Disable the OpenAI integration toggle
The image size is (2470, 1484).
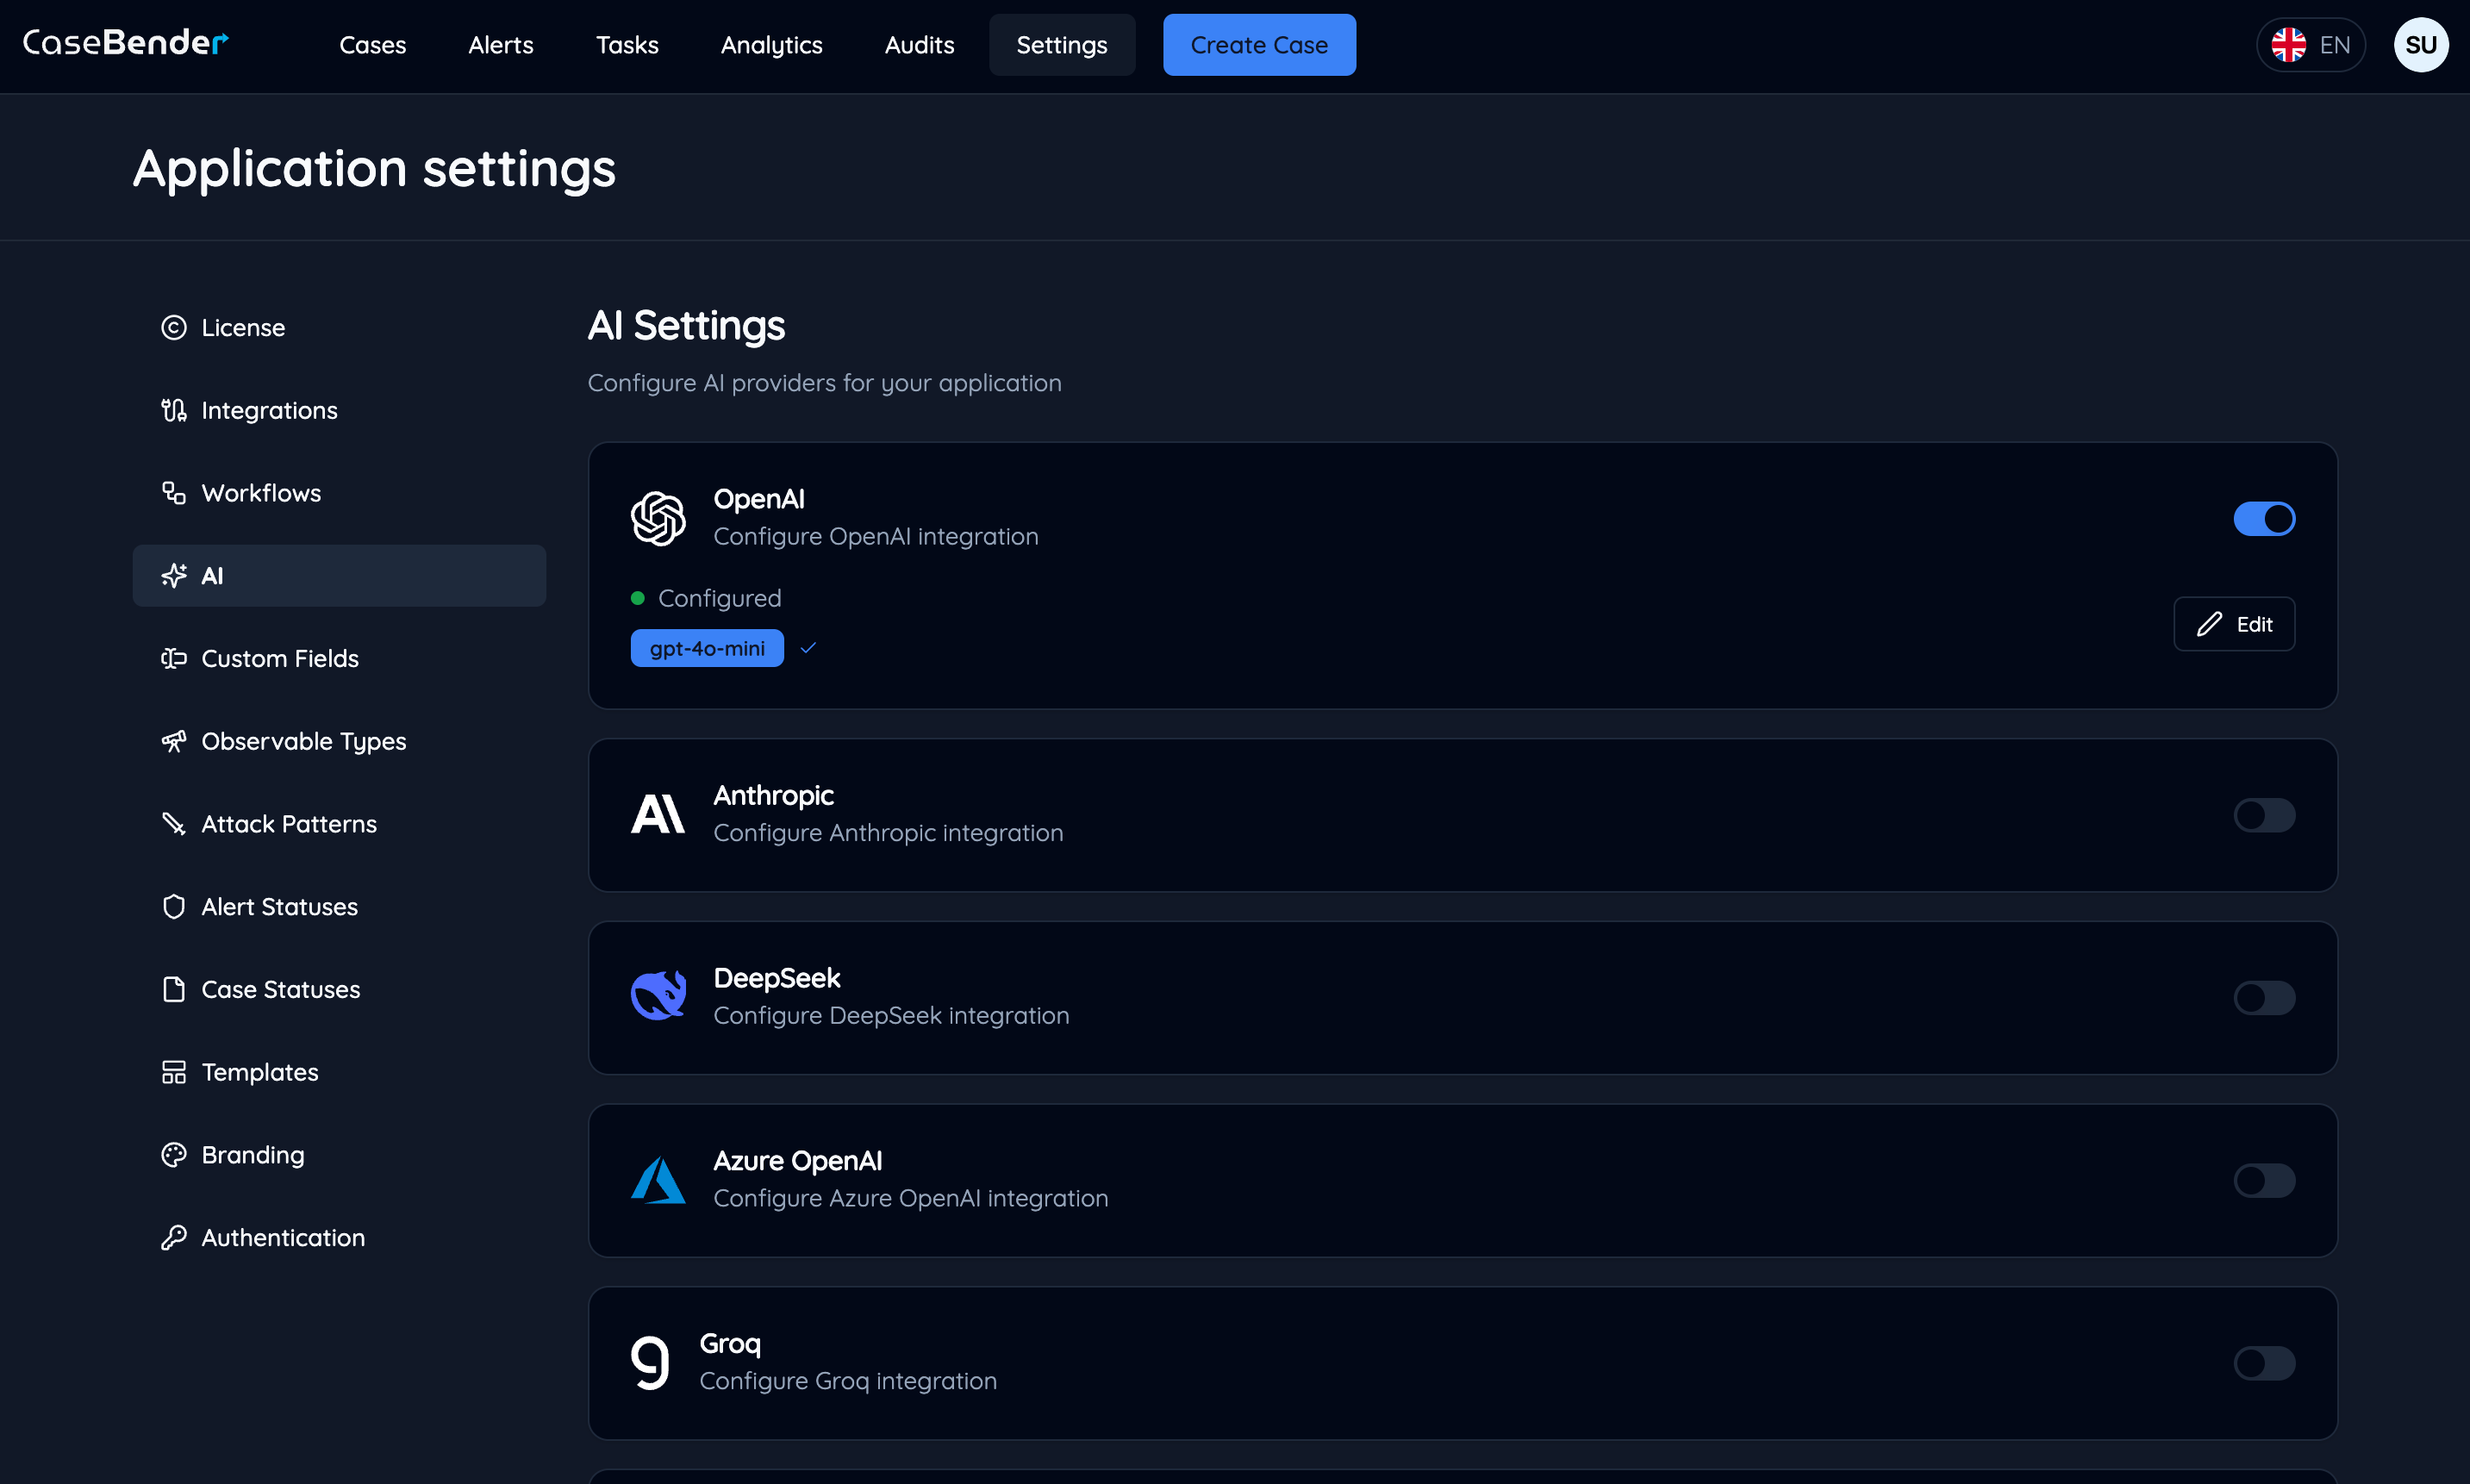pyautogui.click(x=2264, y=518)
